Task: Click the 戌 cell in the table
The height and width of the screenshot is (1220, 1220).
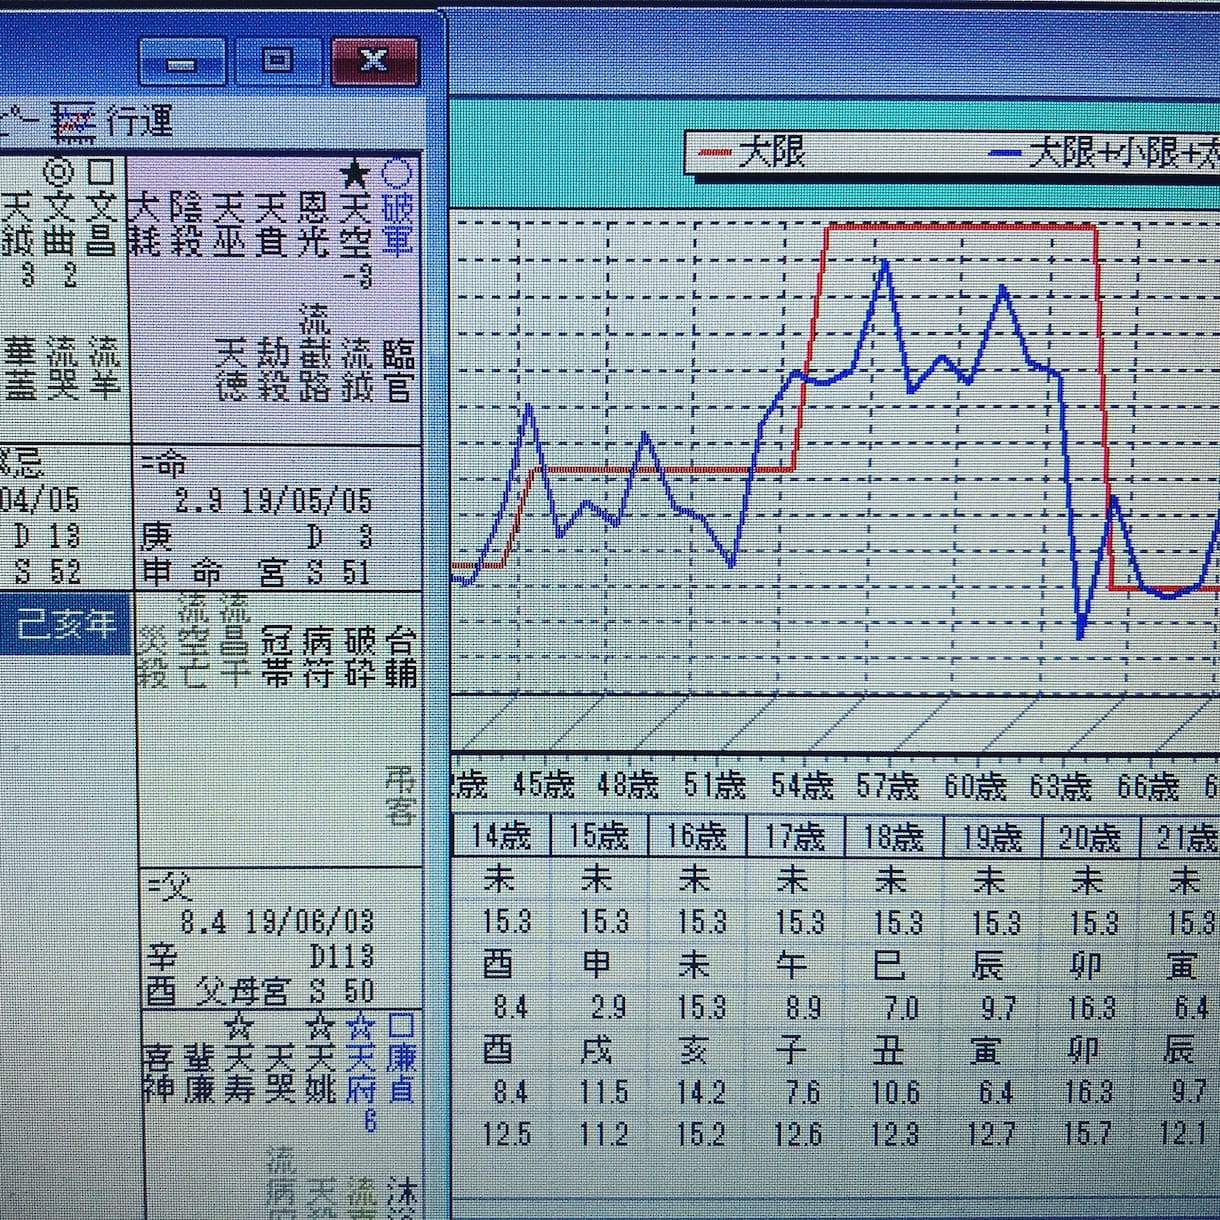Action: (597, 1049)
